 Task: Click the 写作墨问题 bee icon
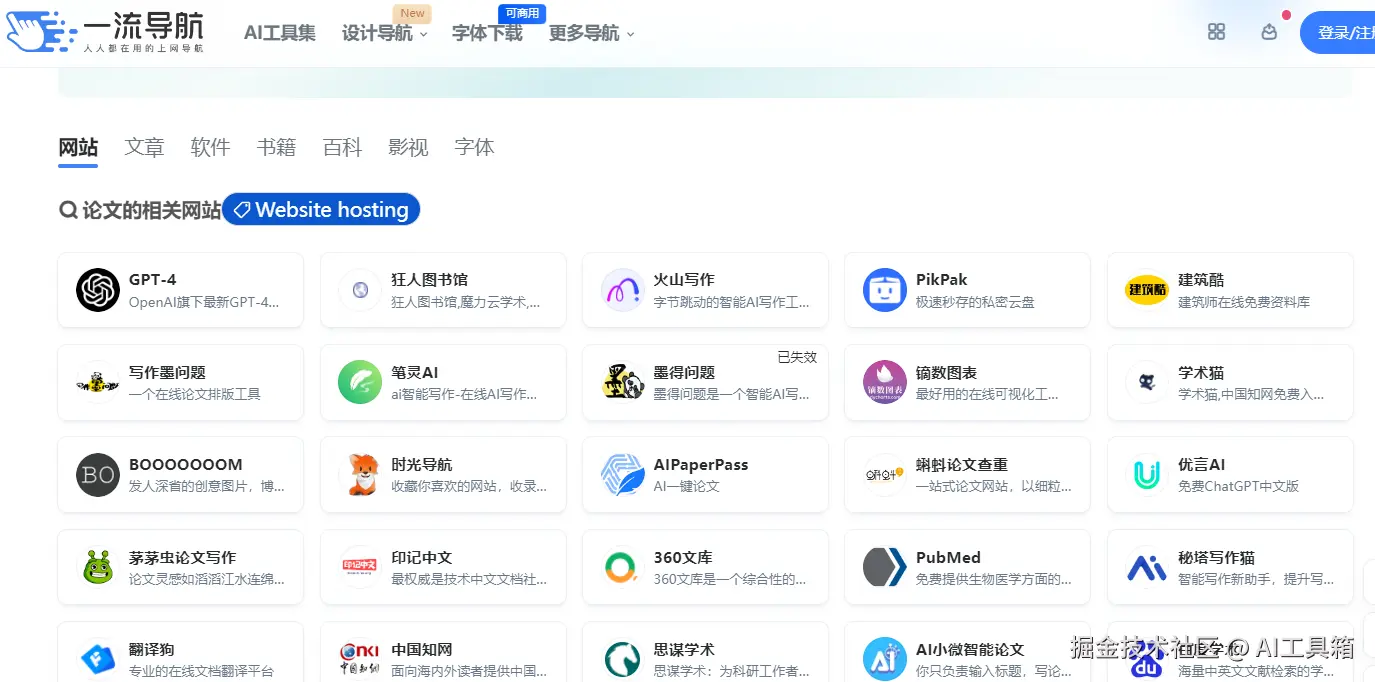tap(98, 382)
